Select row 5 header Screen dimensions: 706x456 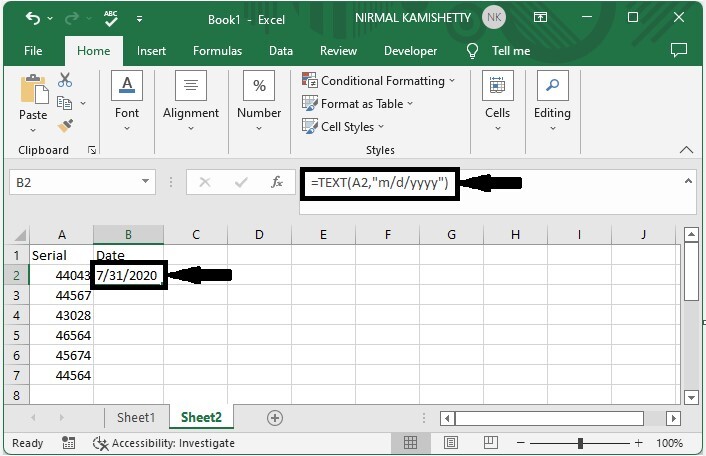tap(17, 335)
